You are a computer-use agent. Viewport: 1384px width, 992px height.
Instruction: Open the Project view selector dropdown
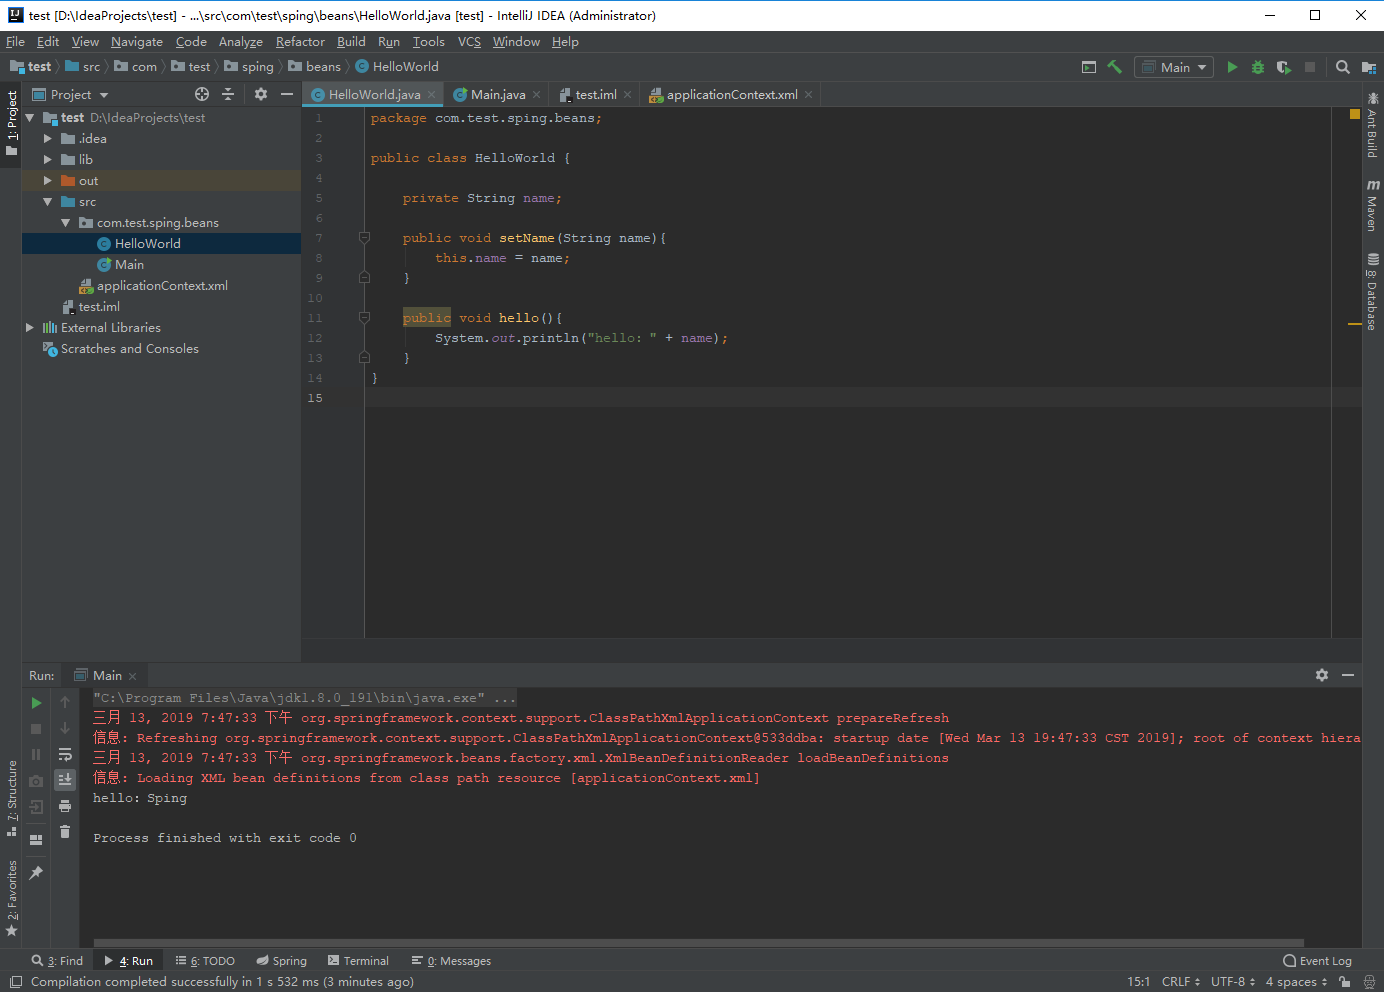pos(70,94)
